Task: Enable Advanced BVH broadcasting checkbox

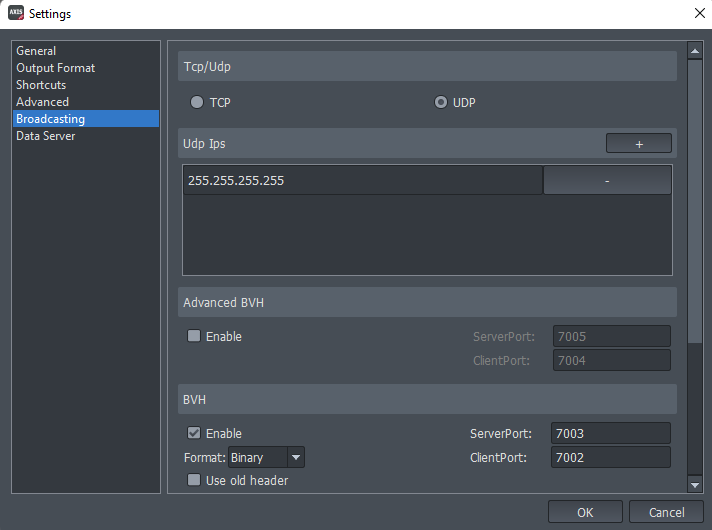Action: (x=194, y=336)
